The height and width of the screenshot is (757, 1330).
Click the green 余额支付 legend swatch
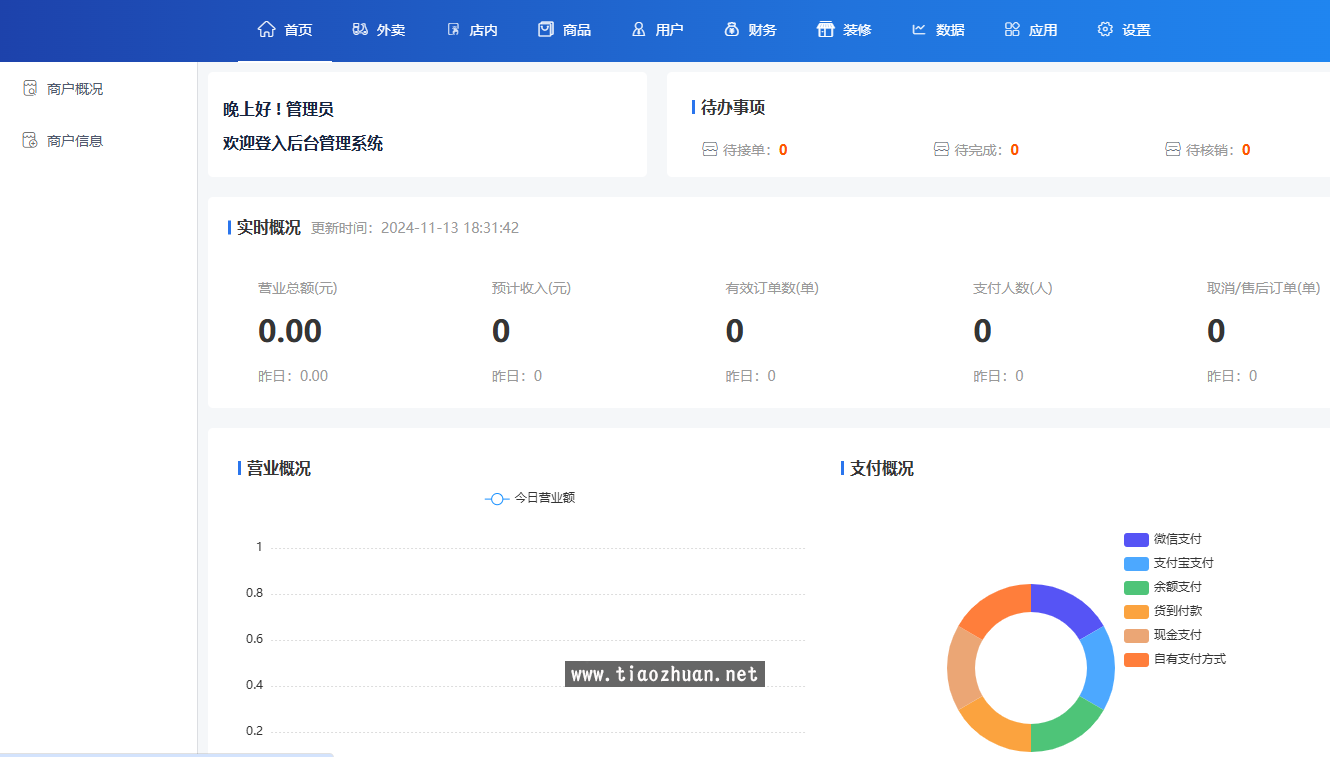pos(1136,587)
